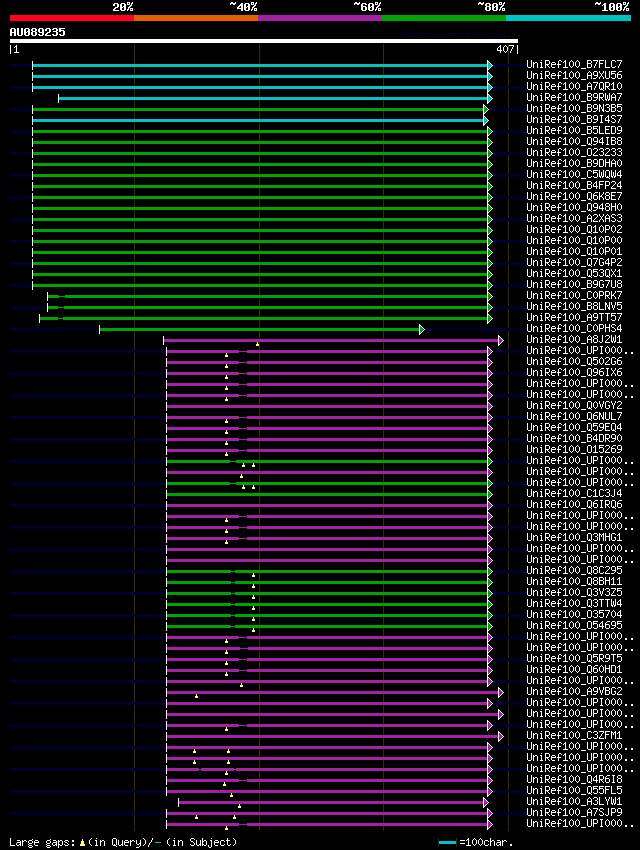Select the UniRef100_Q8C295 label
Viewport: 640px width, 850px height.
point(574,570)
